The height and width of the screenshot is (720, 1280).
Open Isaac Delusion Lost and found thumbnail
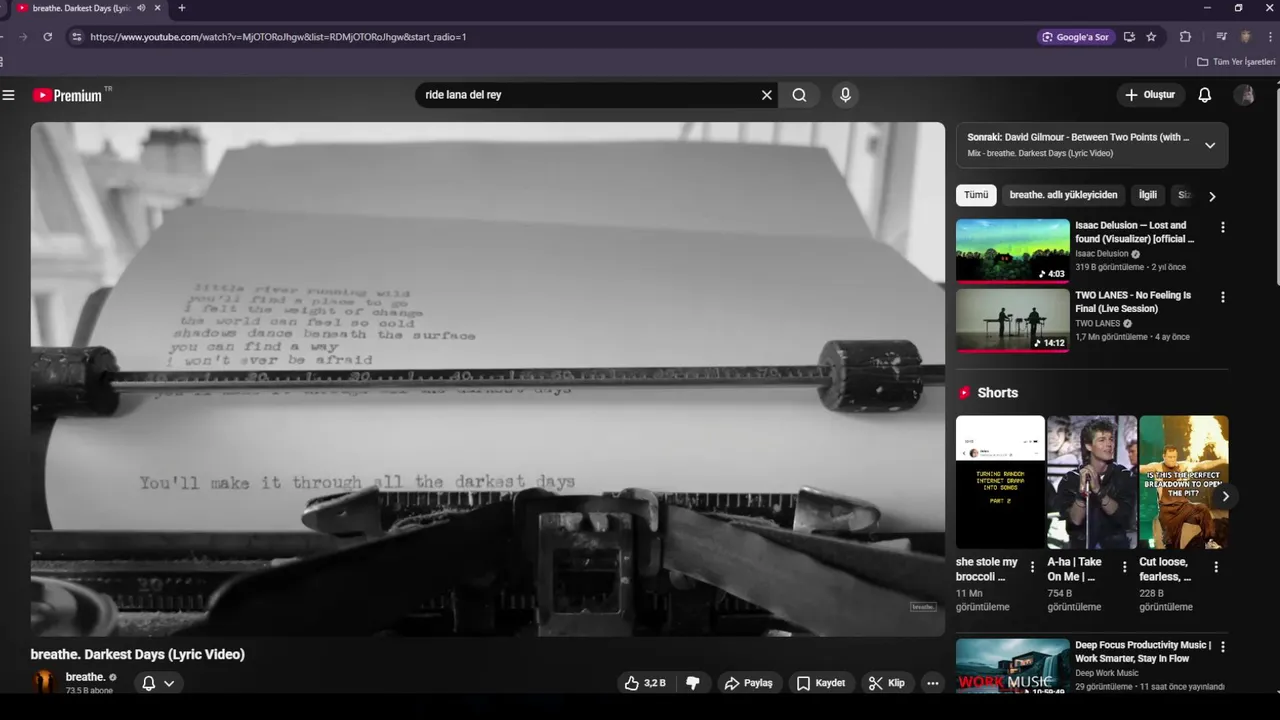1013,251
